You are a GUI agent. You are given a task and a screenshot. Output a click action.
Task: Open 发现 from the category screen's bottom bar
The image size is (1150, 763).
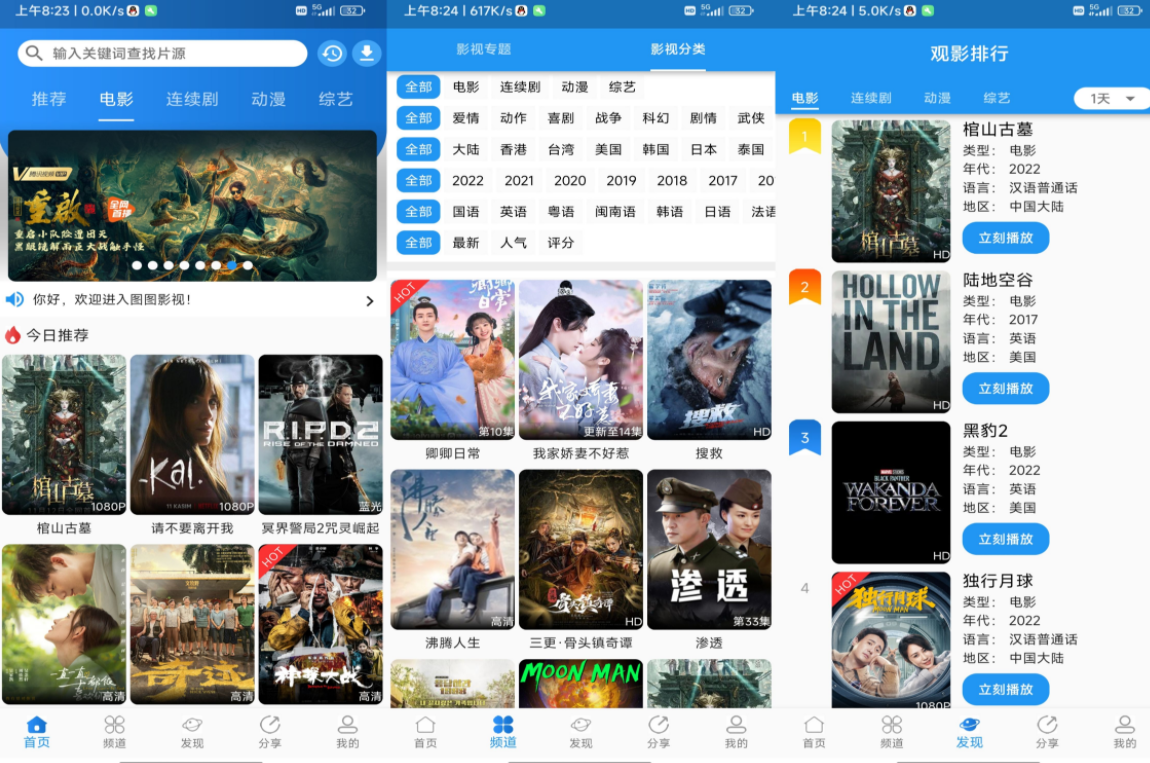coord(581,731)
